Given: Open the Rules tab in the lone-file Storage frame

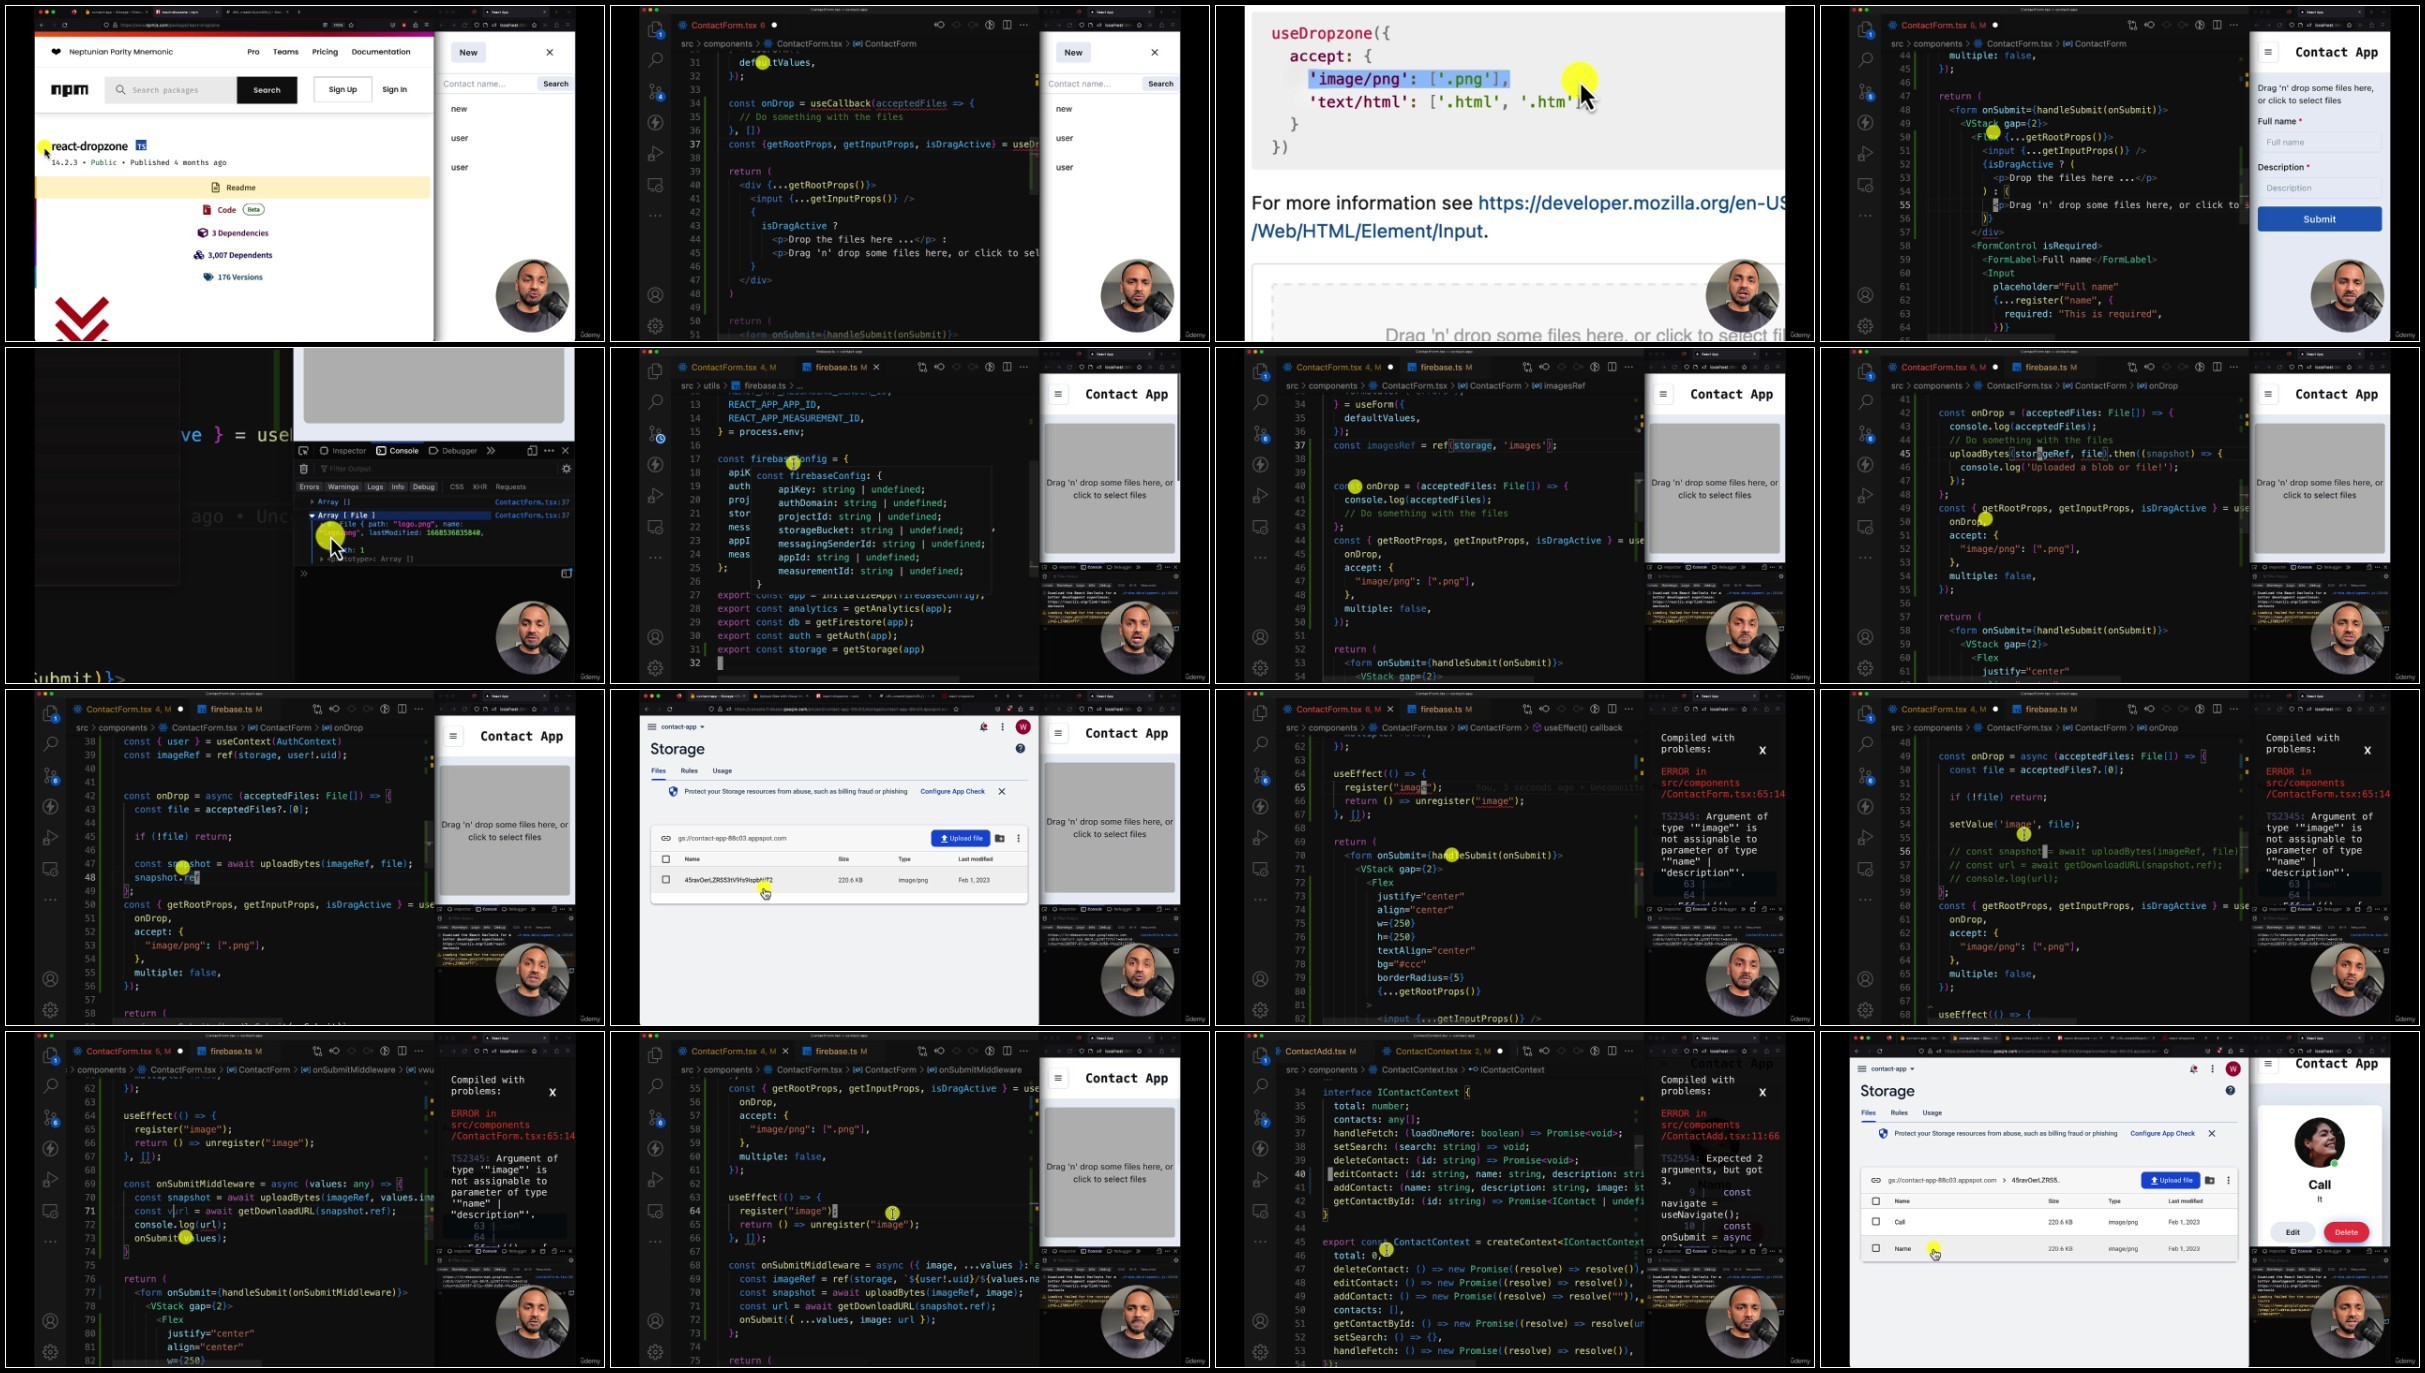Looking at the screenshot, I should pos(689,771).
